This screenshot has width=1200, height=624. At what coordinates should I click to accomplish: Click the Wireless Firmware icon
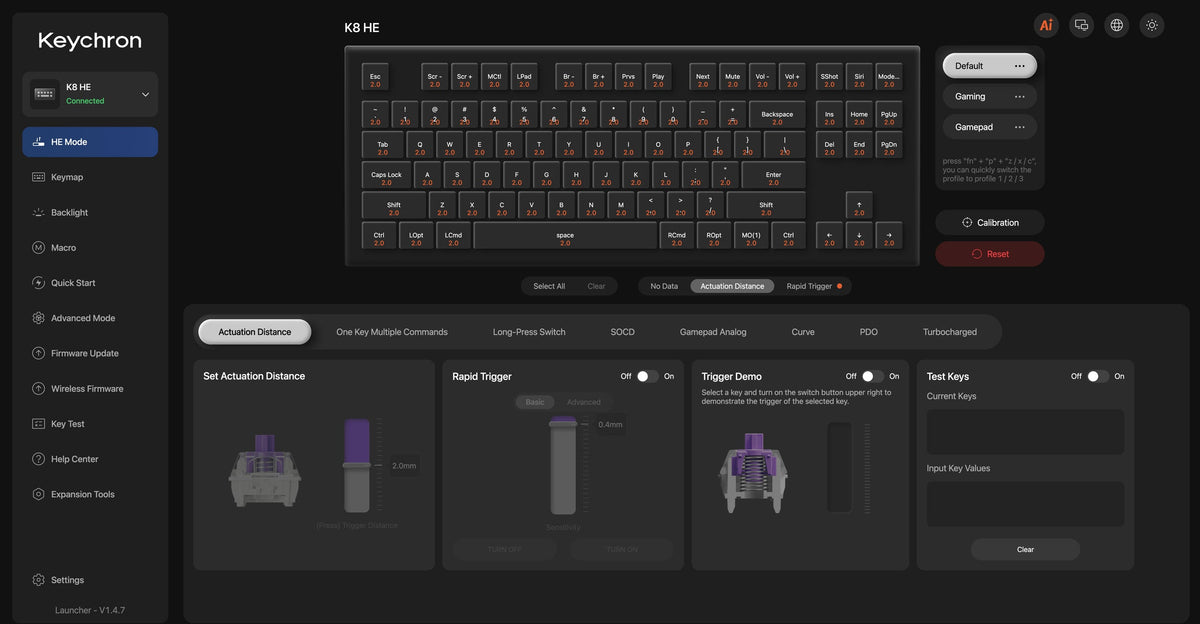click(38, 388)
